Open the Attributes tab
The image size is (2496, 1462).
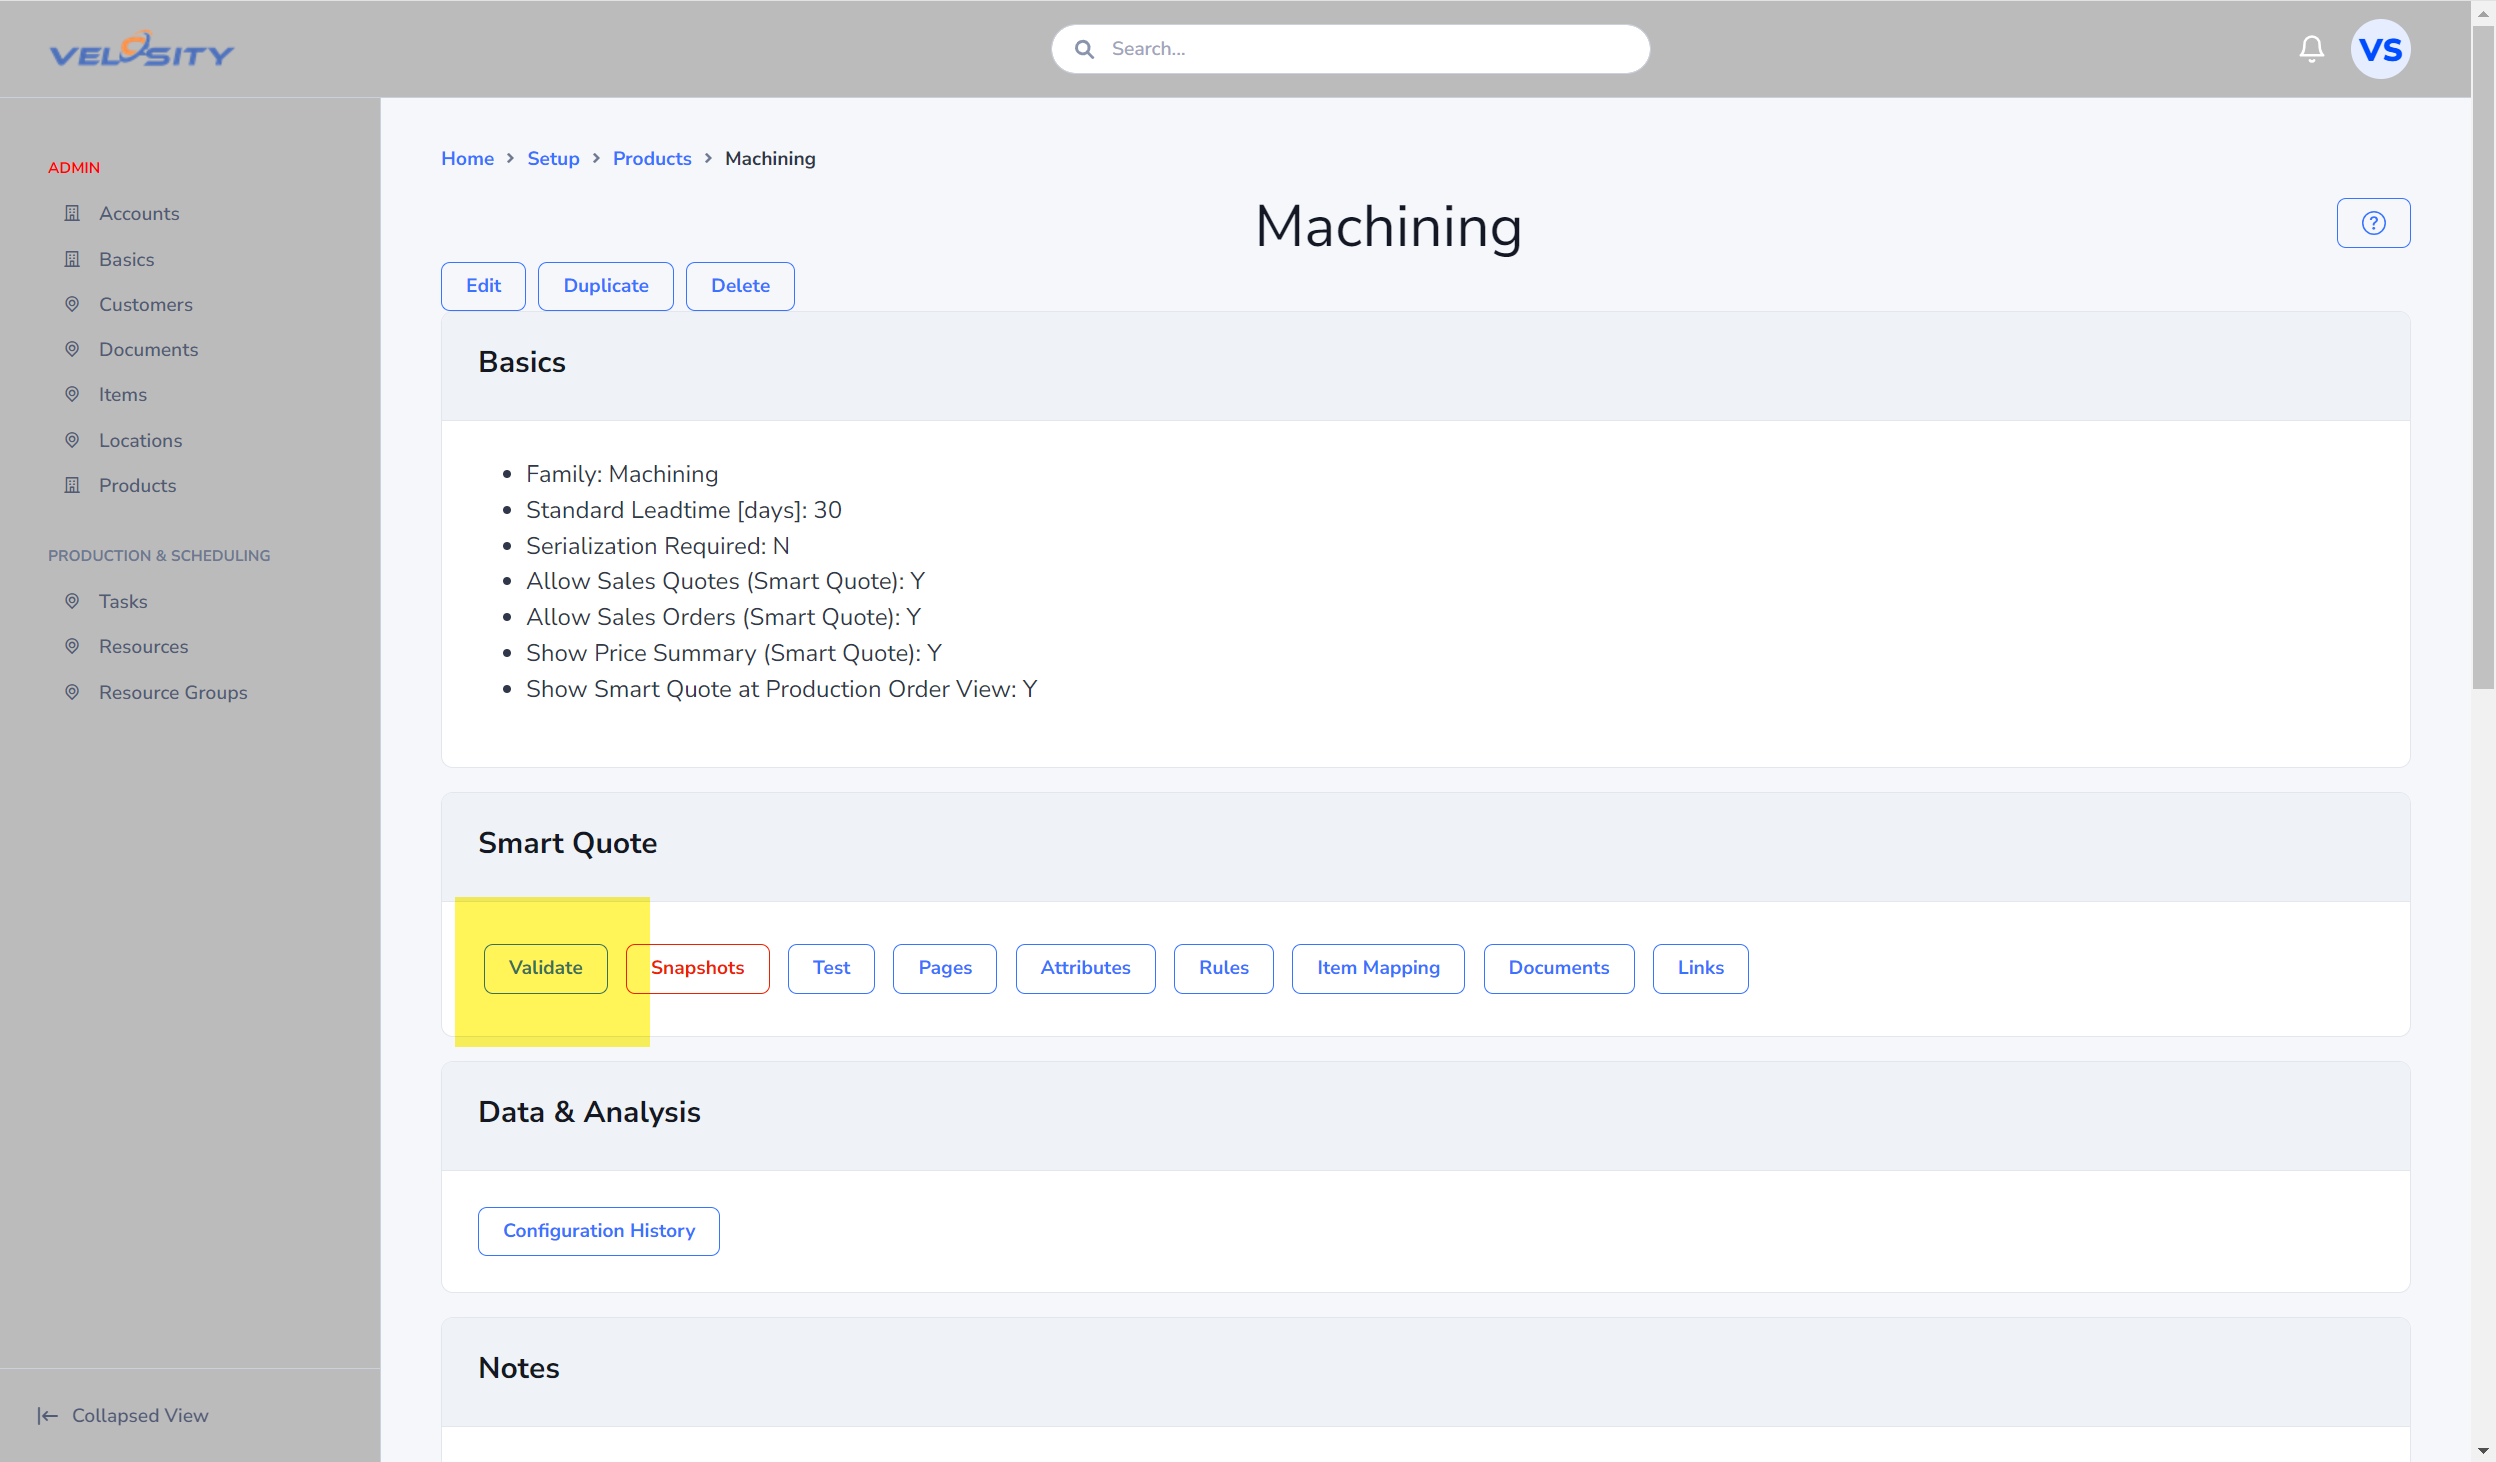click(x=1084, y=968)
